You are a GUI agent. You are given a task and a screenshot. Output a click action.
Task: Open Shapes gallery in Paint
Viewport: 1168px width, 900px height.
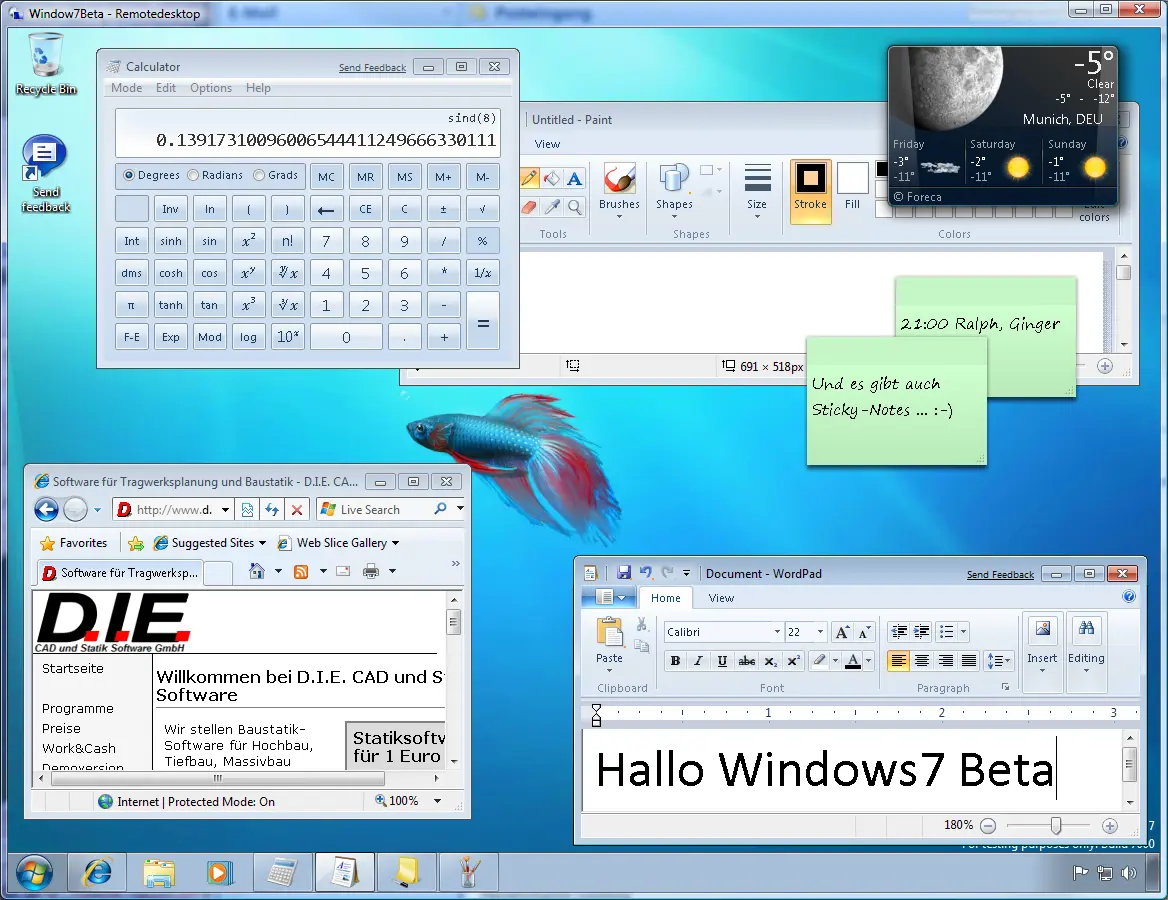674,190
